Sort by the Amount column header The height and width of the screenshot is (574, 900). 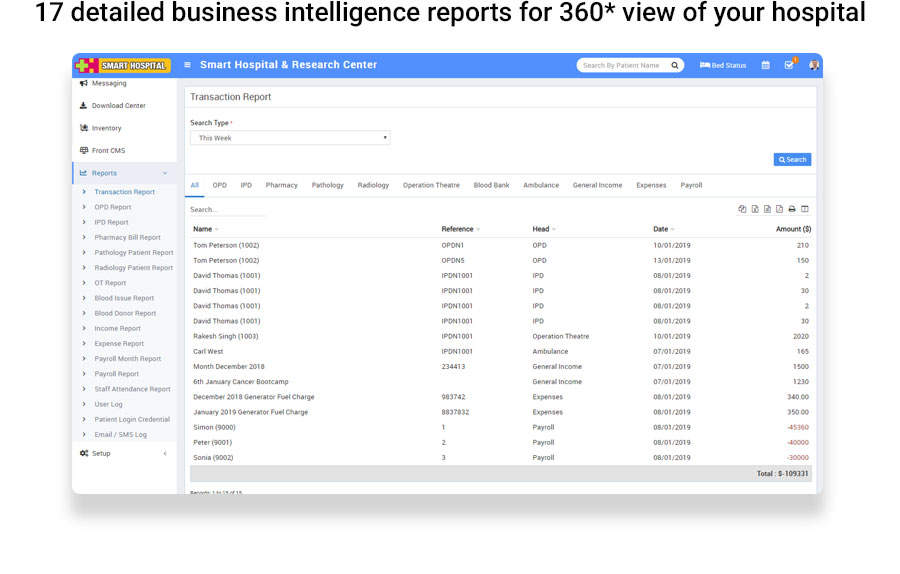click(x=794, y=229)
